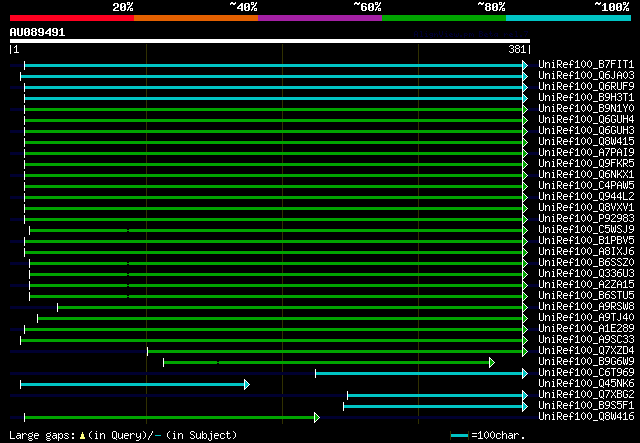Select the UniRef100_B6STU5 label
The height and width of the screenshot is (443, 640).
(586, 296)
